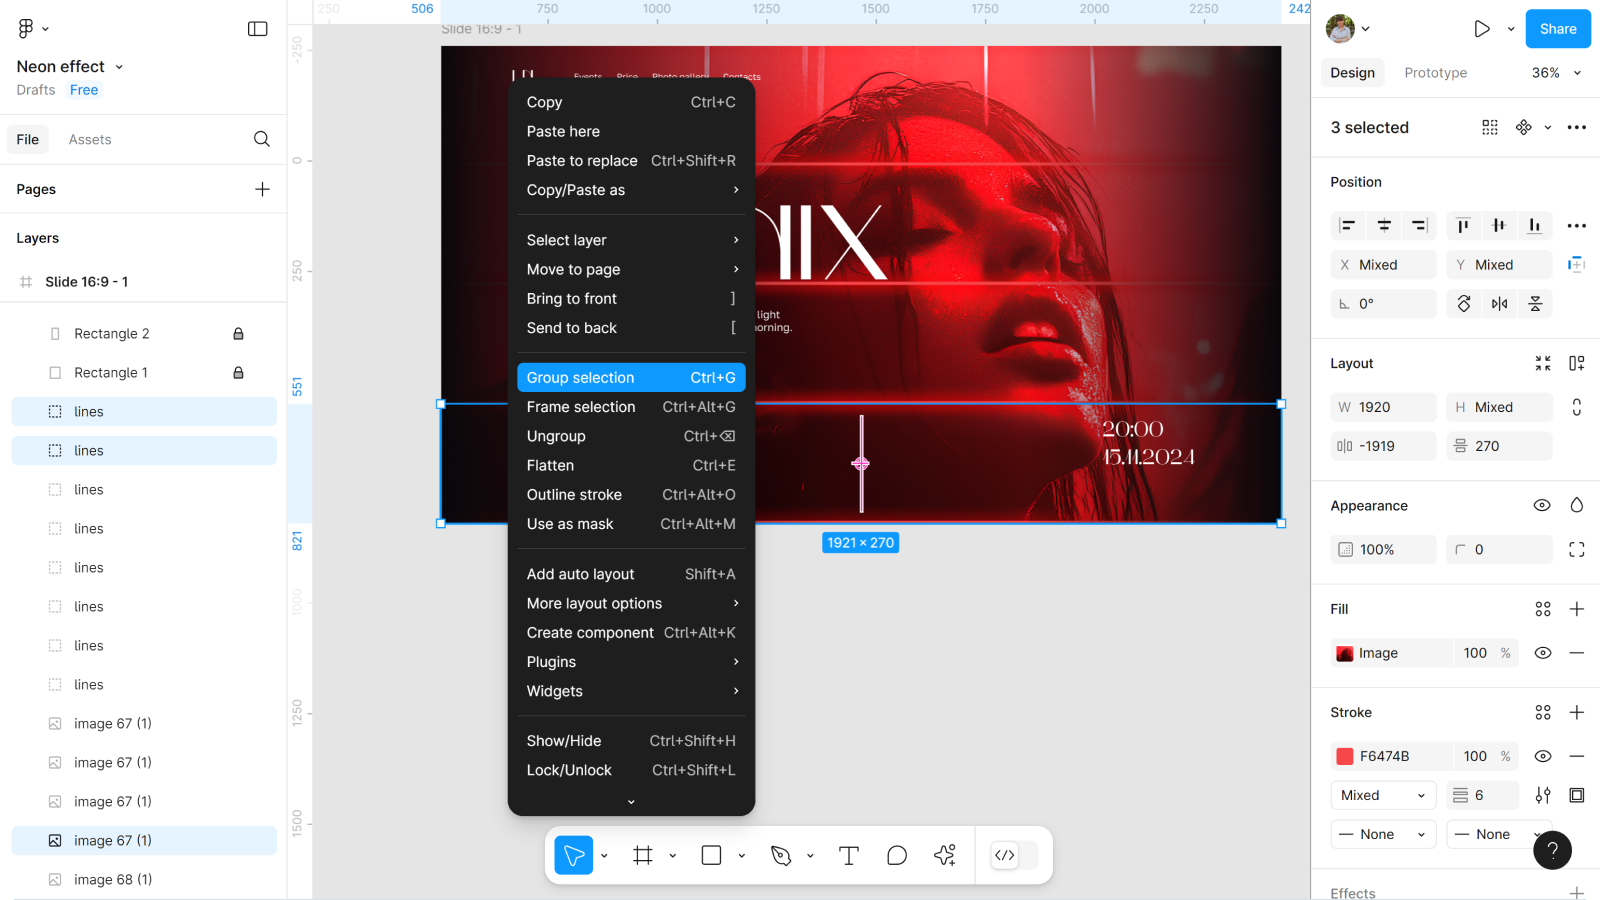Open the stroke position Mixed dropdown
1600x900 pixels.
pyautogui.click(x=1383, y=795)
